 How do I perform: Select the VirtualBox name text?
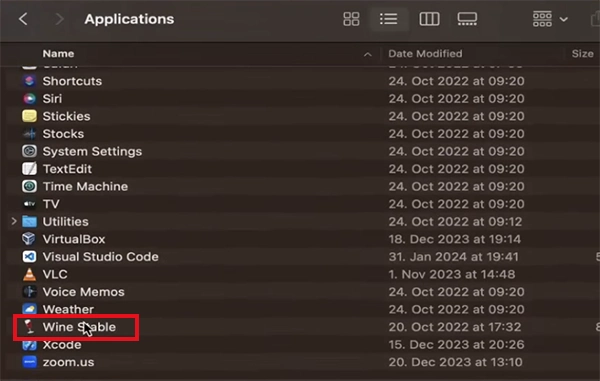click(73, 239)
